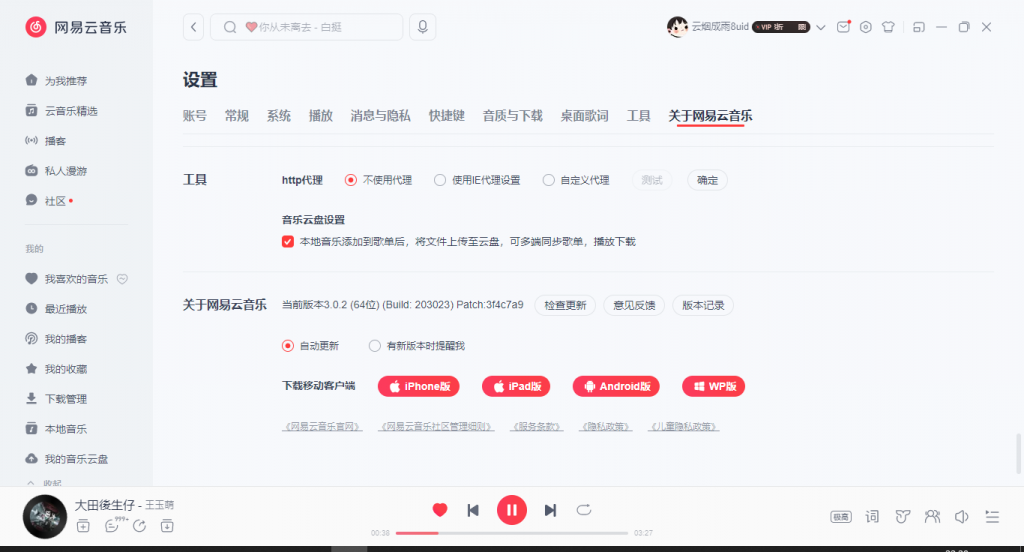This screenshot has width=1024, height=552.
Task: Collapse the sidebar 收起 chevron
Action: coord(31,483)
